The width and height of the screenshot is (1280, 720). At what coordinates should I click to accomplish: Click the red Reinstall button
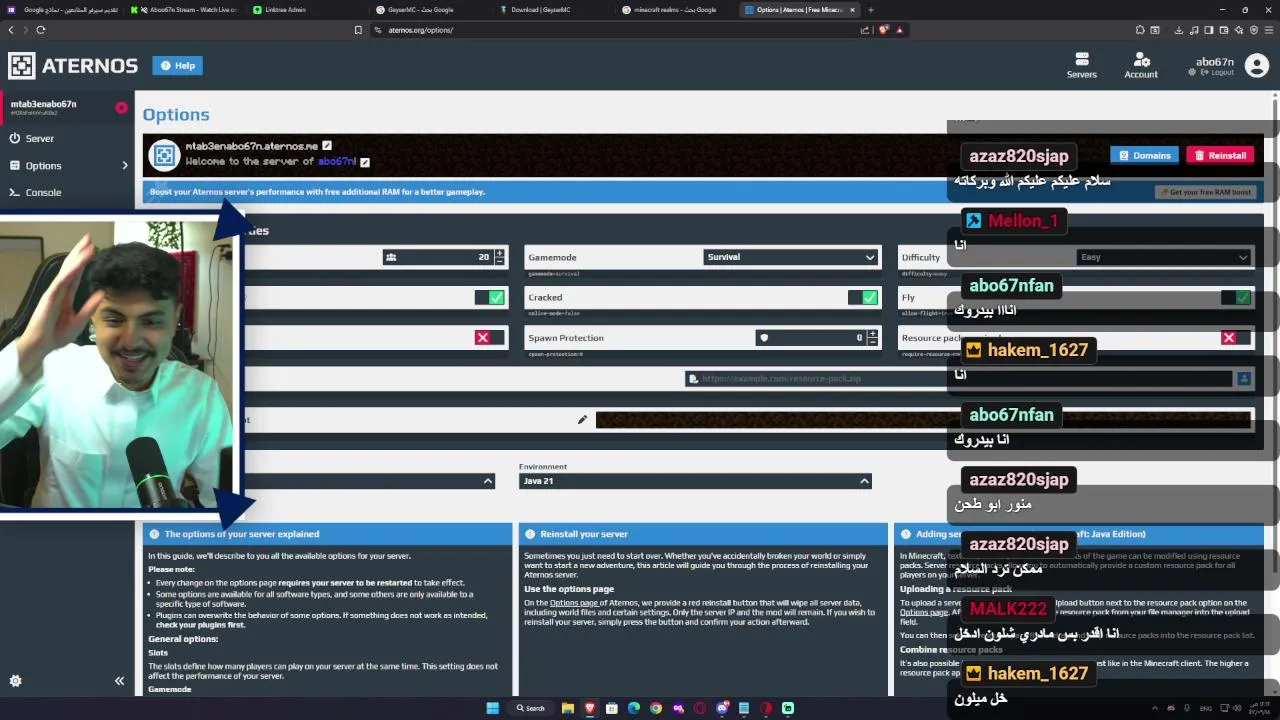1220,155
